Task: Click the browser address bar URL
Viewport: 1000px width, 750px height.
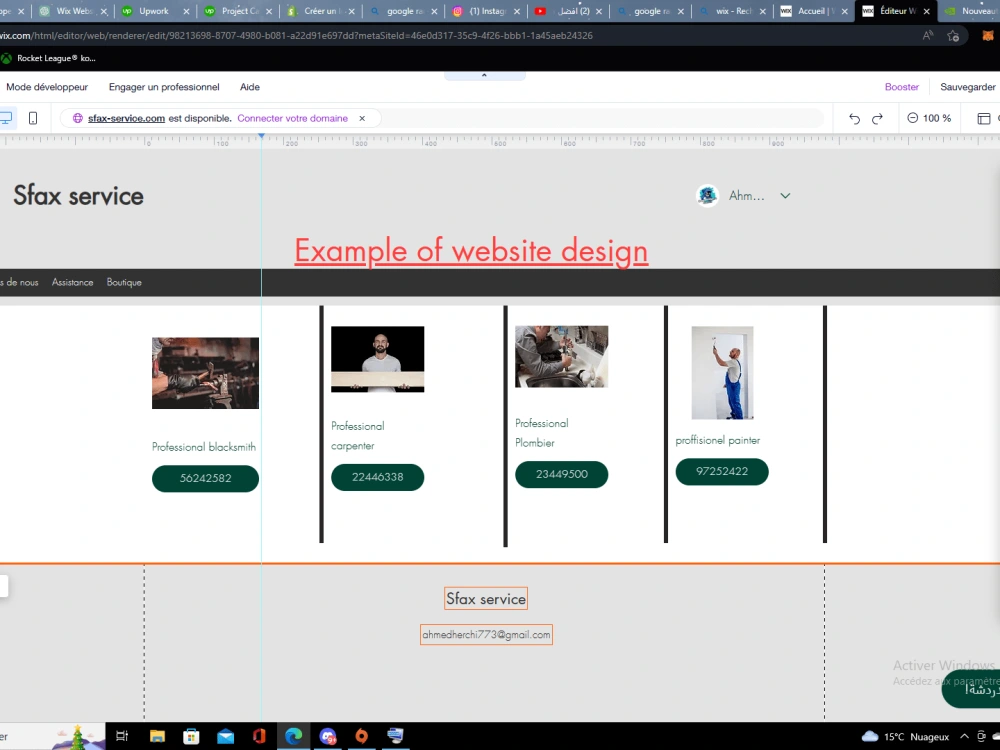Action: tap(296, 36)
